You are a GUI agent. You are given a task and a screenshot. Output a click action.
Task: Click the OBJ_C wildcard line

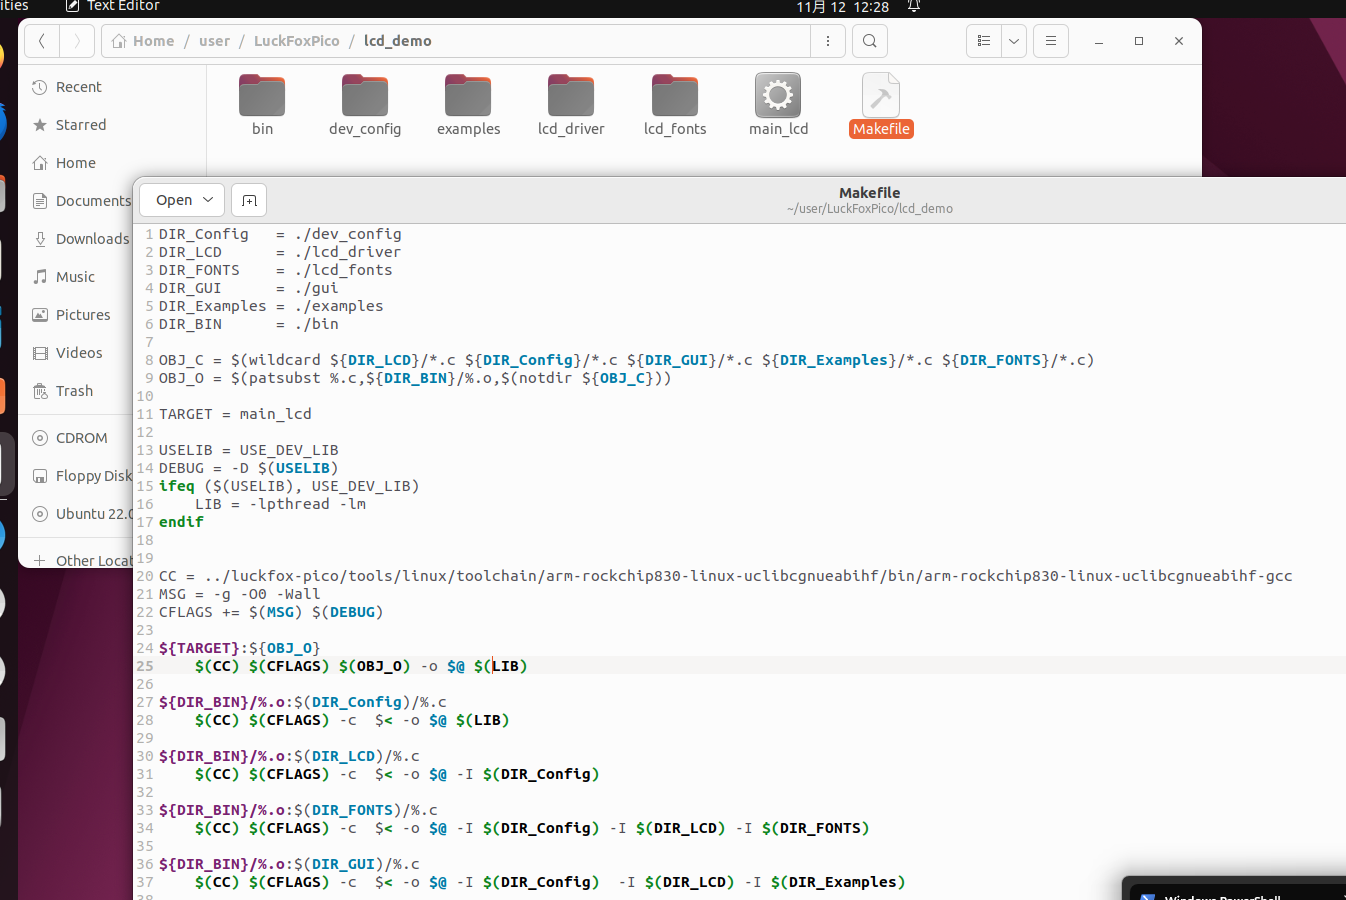point(626,360)
